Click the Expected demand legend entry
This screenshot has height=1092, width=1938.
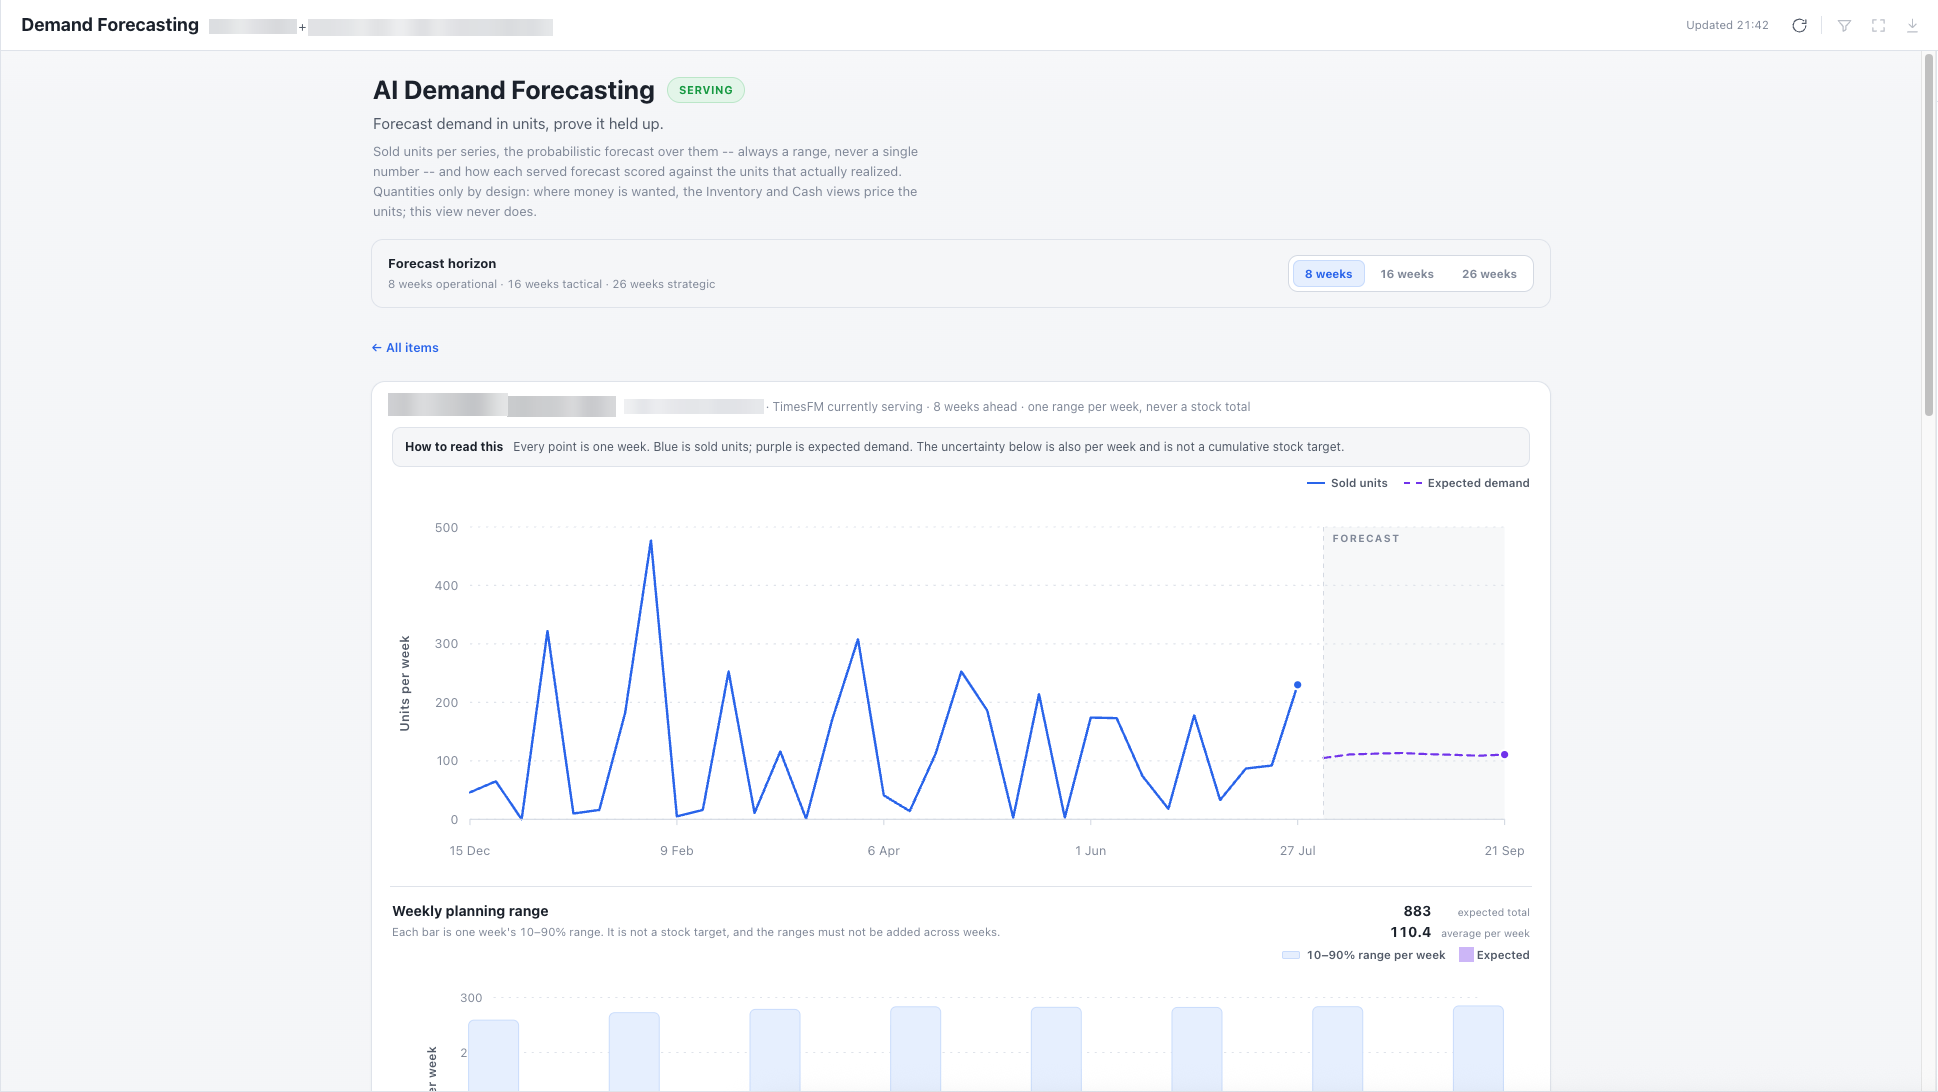(x=1466, y=483)
